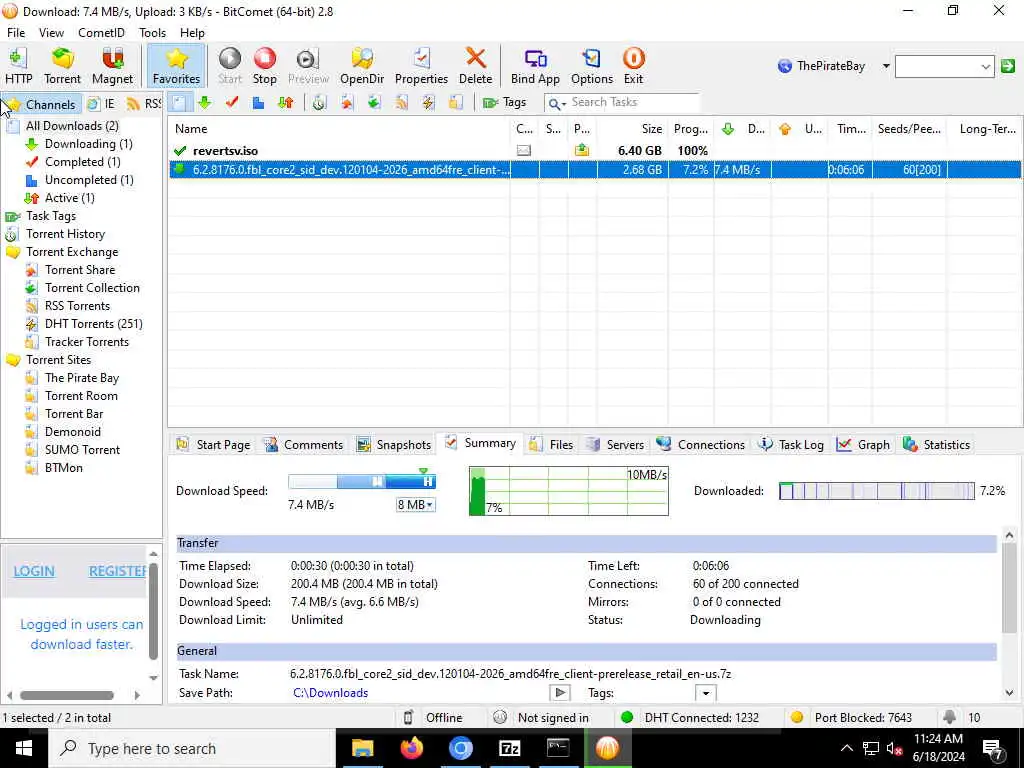Image resolution: width=1024 pixels, height=768 pixels.
Task: Click the Downloaded pieces progress bar
Action: coord(876,491)
